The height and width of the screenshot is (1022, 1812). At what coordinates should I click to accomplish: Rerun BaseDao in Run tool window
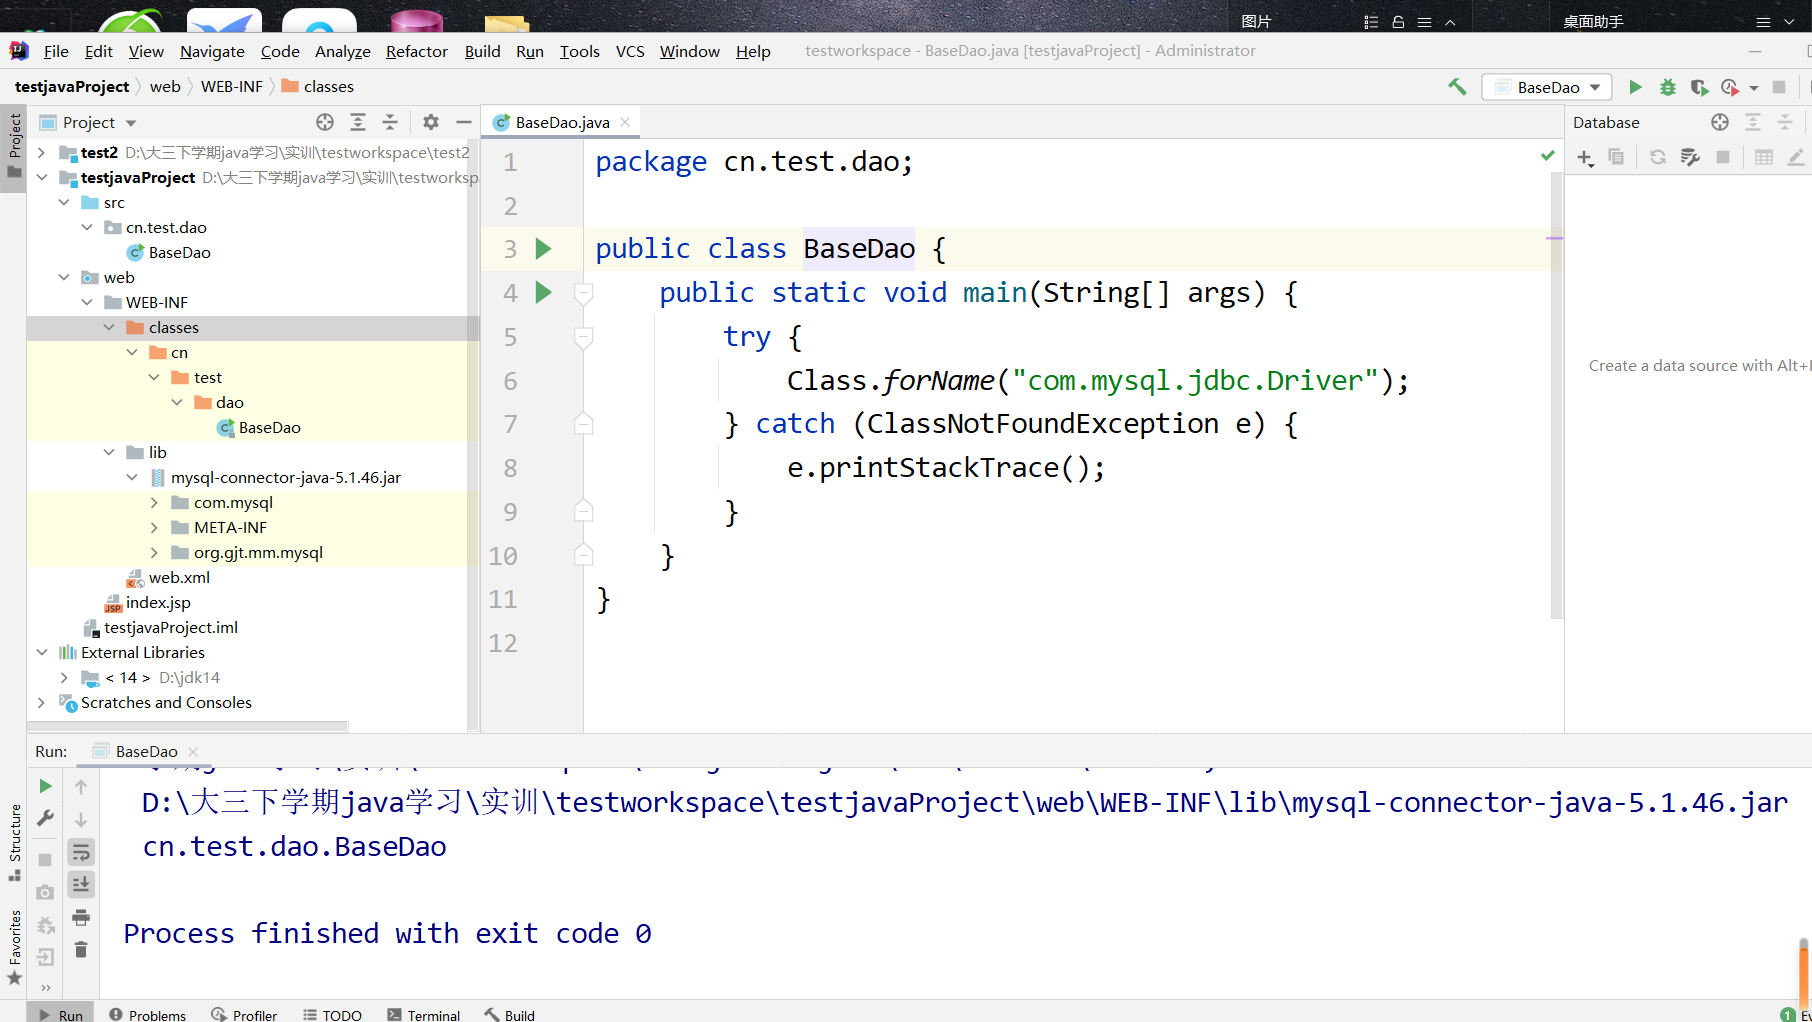pyautogui.click(x=45, y=787)
